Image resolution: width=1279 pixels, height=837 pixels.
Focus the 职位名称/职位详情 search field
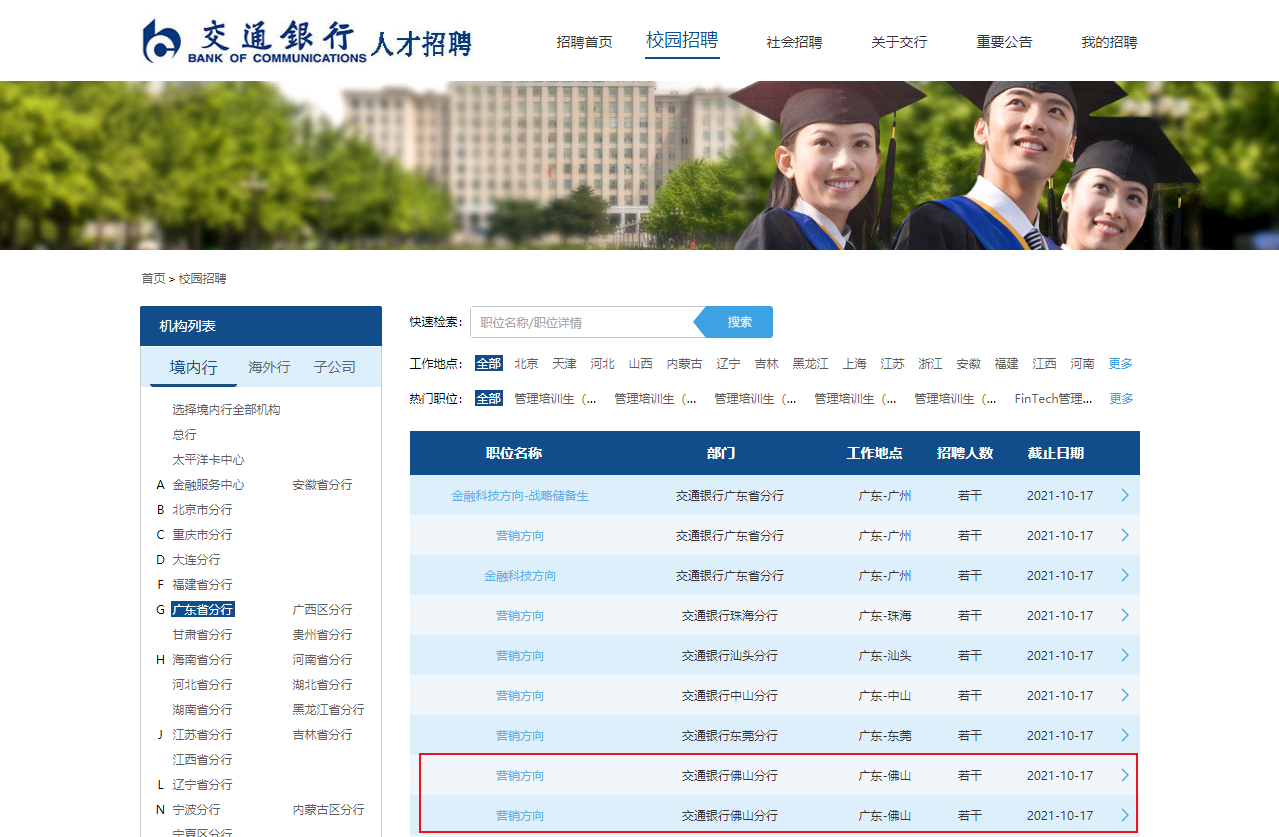click(x=582, y=322)
